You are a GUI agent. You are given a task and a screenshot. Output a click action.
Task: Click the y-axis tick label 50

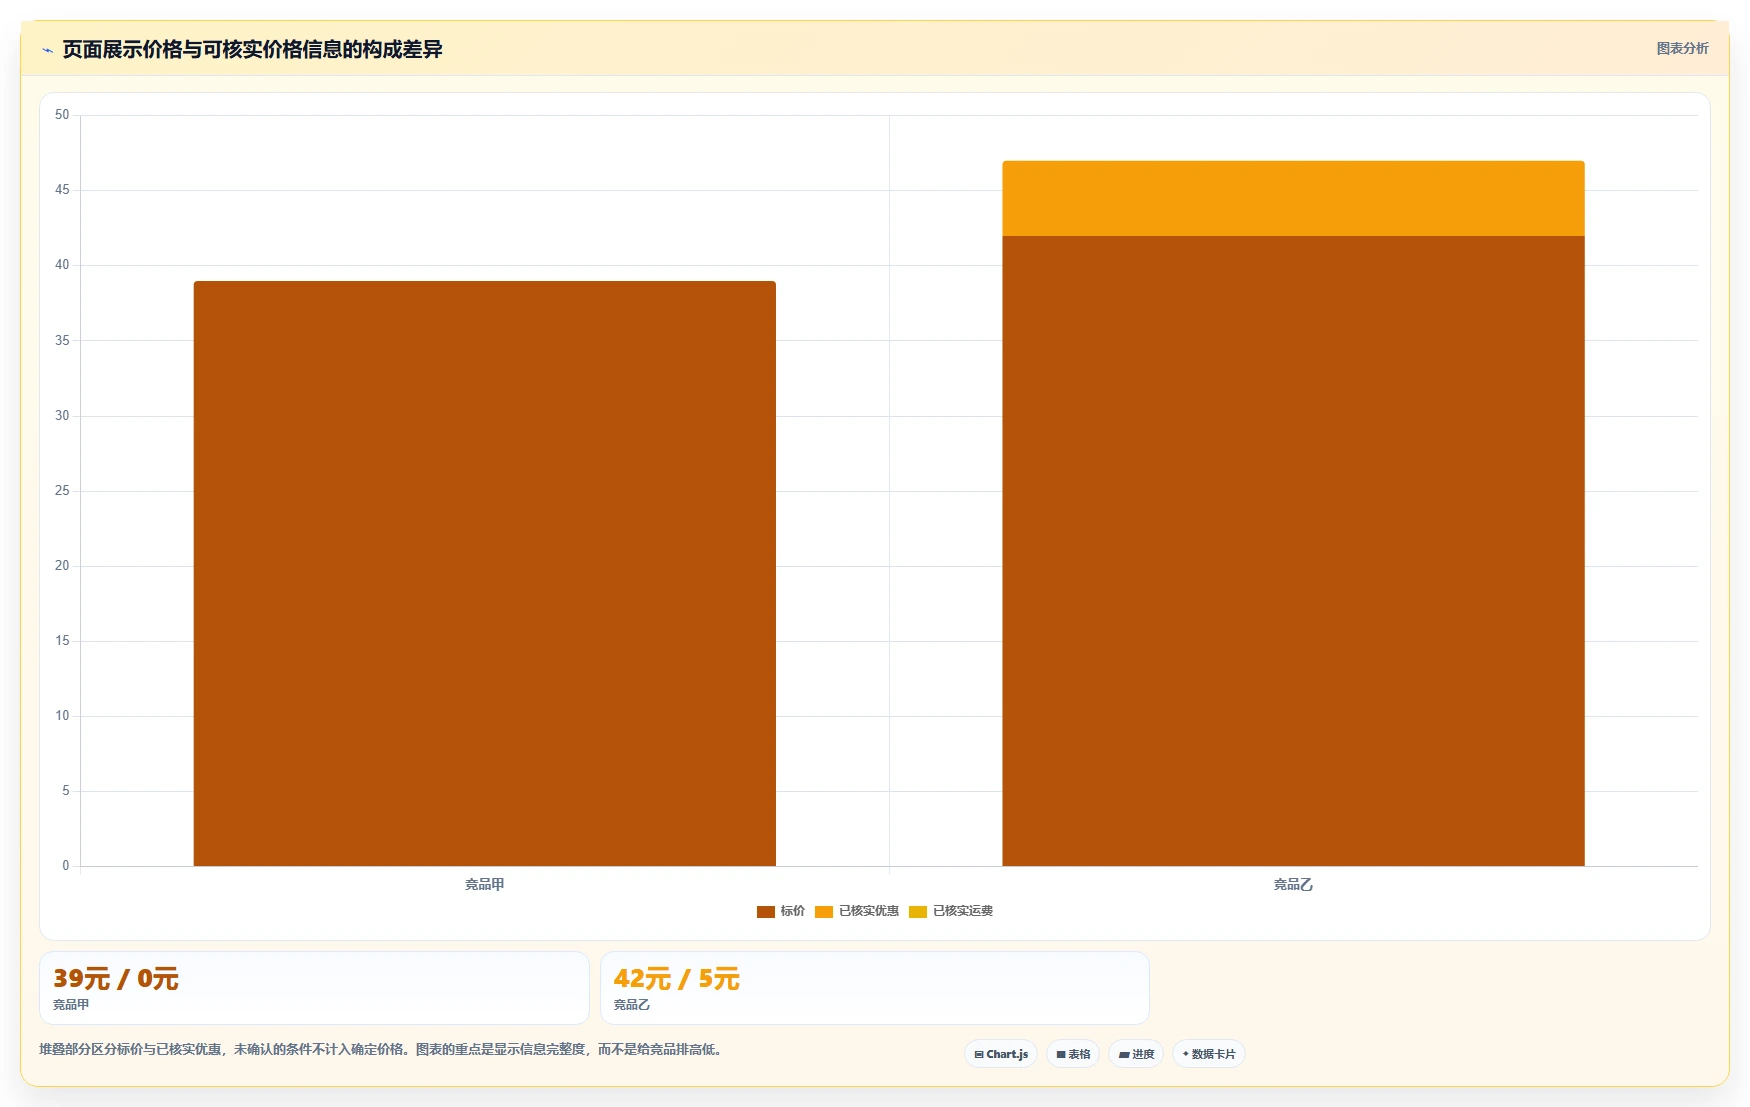coord(62,115)
